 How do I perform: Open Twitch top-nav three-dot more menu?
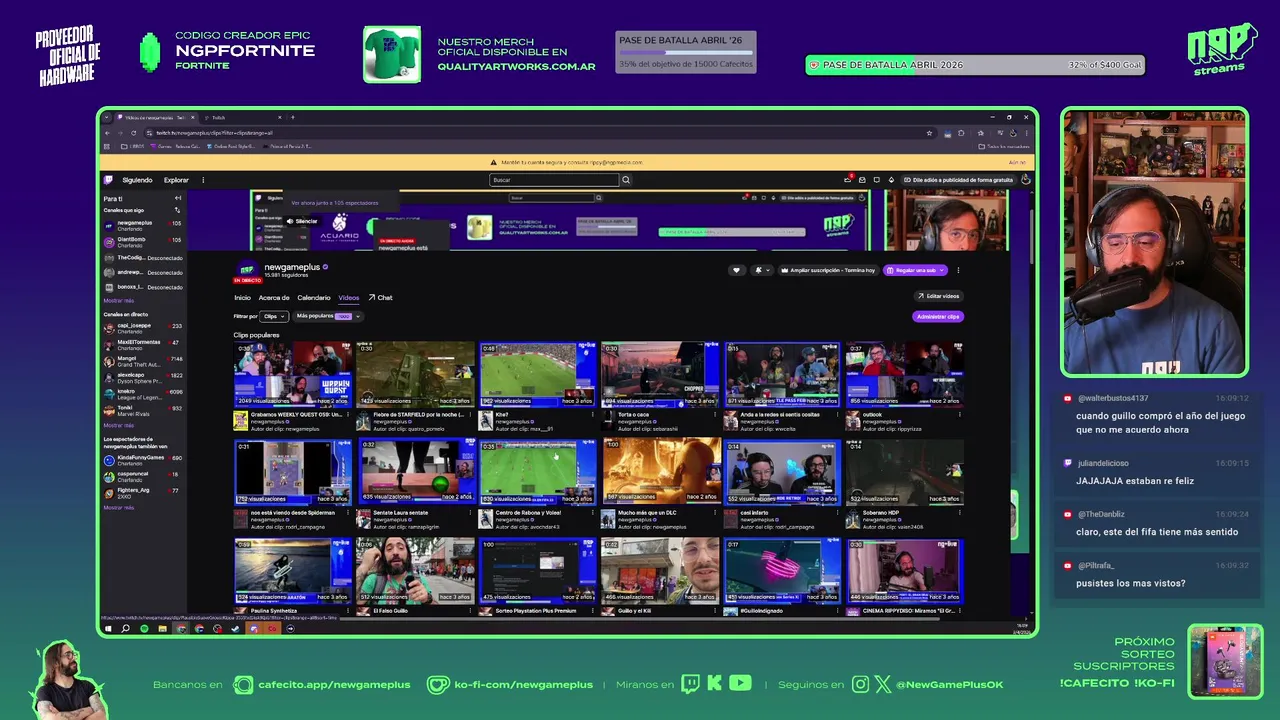tap(203, 180)
